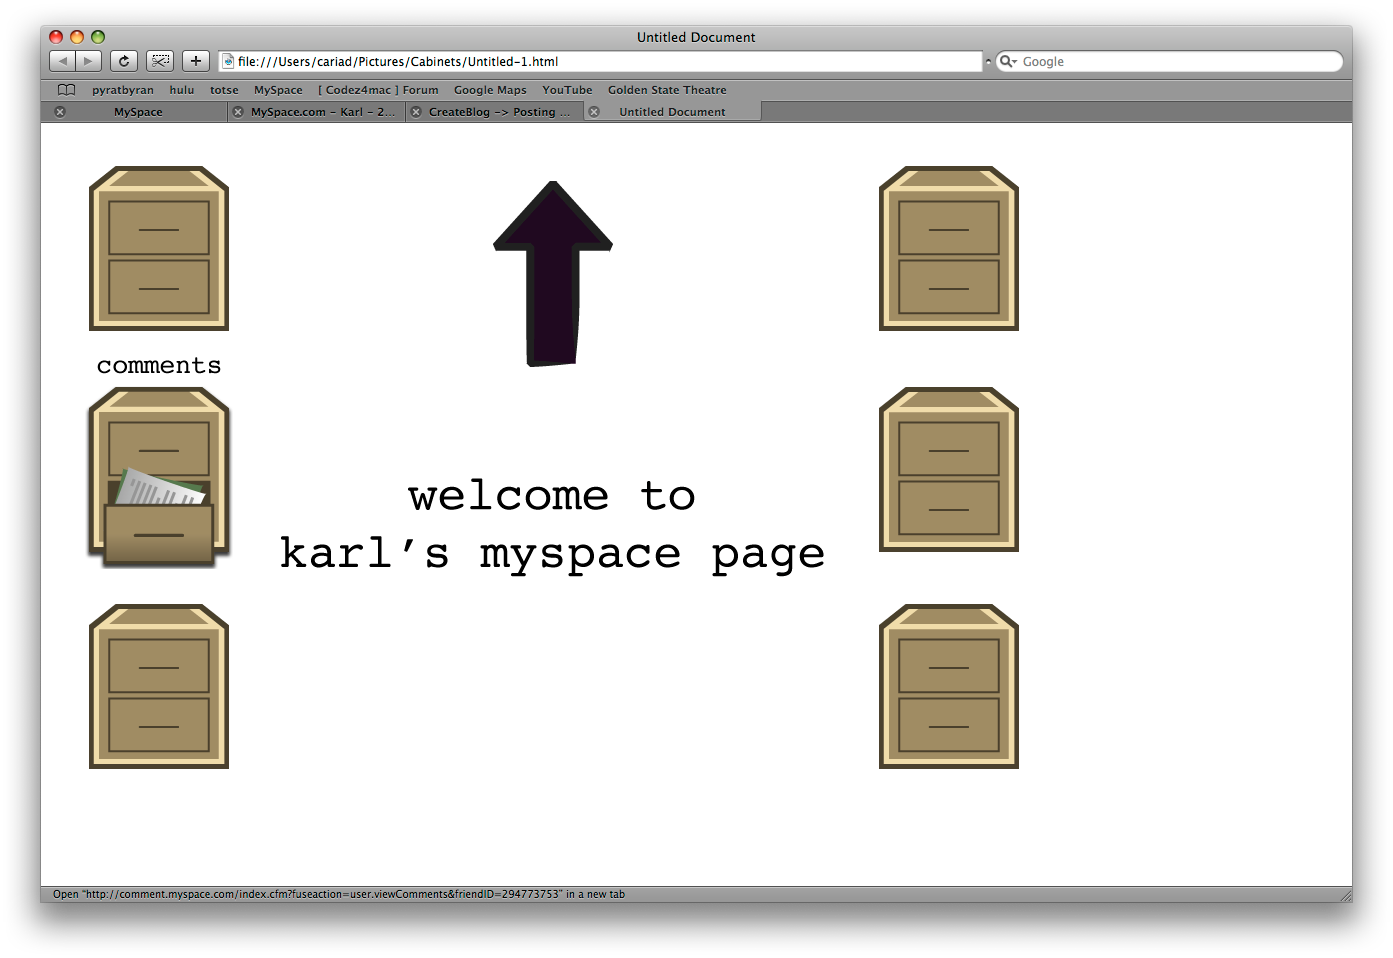1393x958 pixels.
Task: Add a bookmark with the plus button
Action: pyautogui.click(x=196, y=61)
